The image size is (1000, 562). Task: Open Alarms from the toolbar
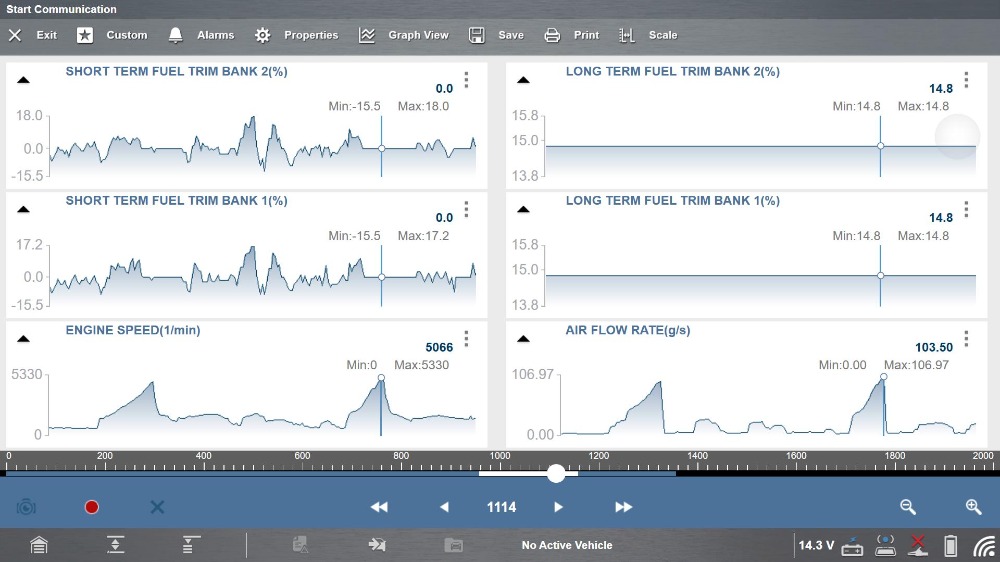201,35
